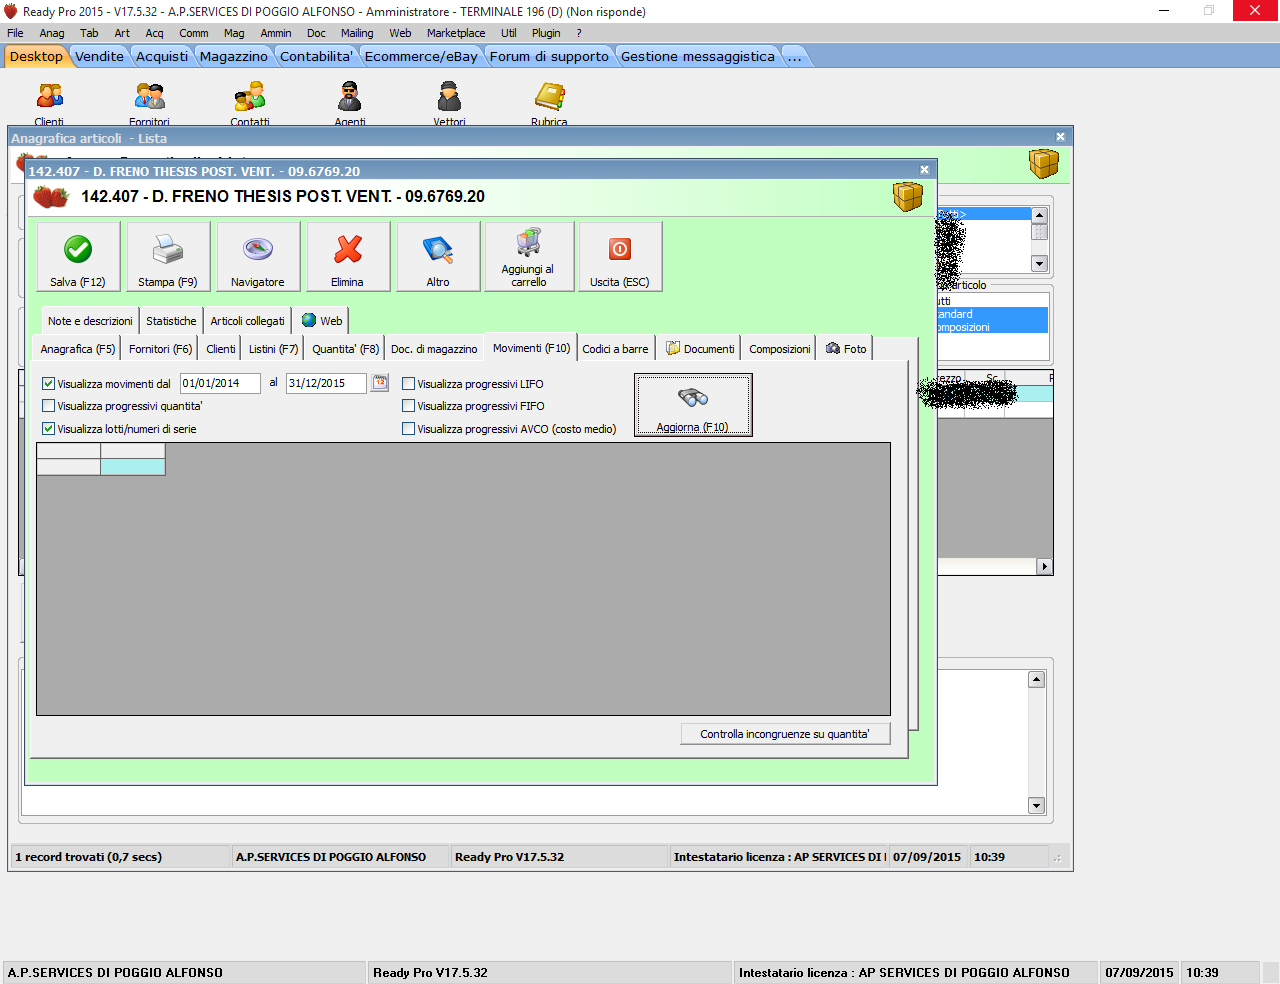Image resolution: width=1280 pixels, height=984 pixels.
Task: Open the Marketplace menu
Action: (456, 33)
